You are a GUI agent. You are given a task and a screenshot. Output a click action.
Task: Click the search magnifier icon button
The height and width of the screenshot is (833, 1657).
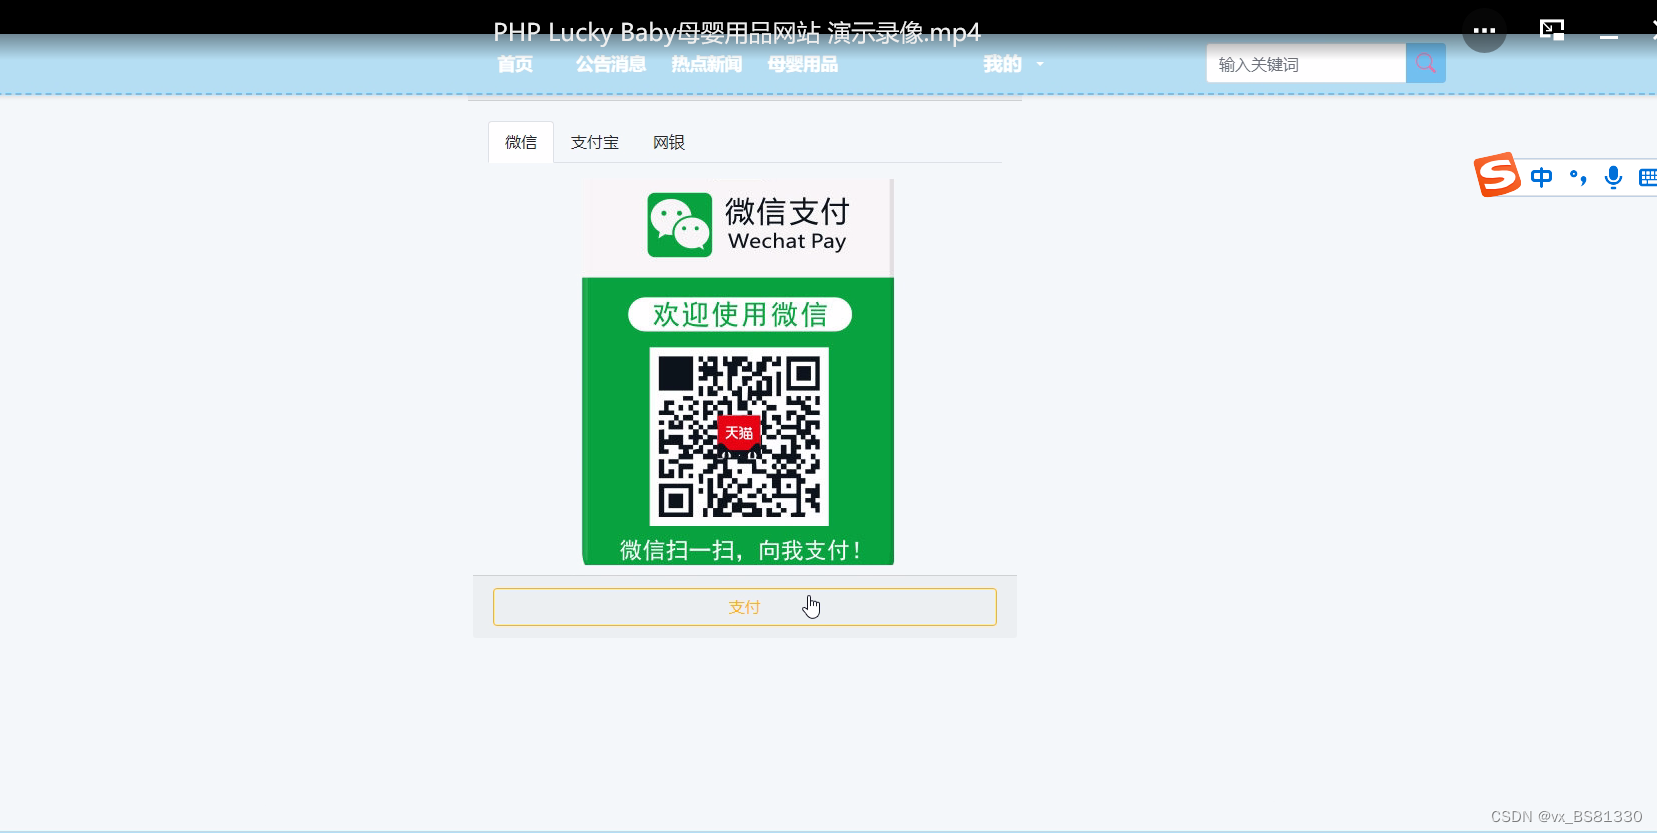1425,63
